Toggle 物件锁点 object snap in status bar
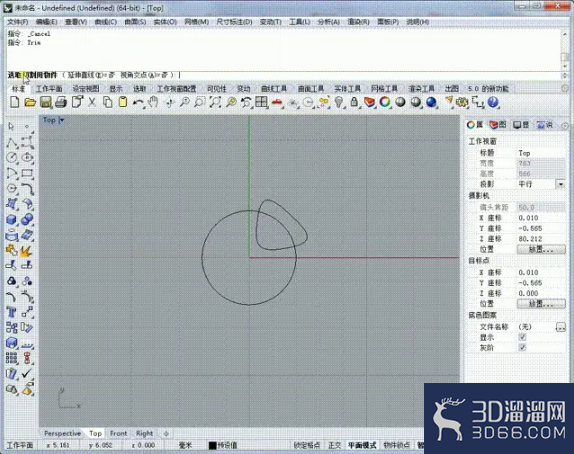This screenshot has width=574, height=454. [x=396, y=445]
